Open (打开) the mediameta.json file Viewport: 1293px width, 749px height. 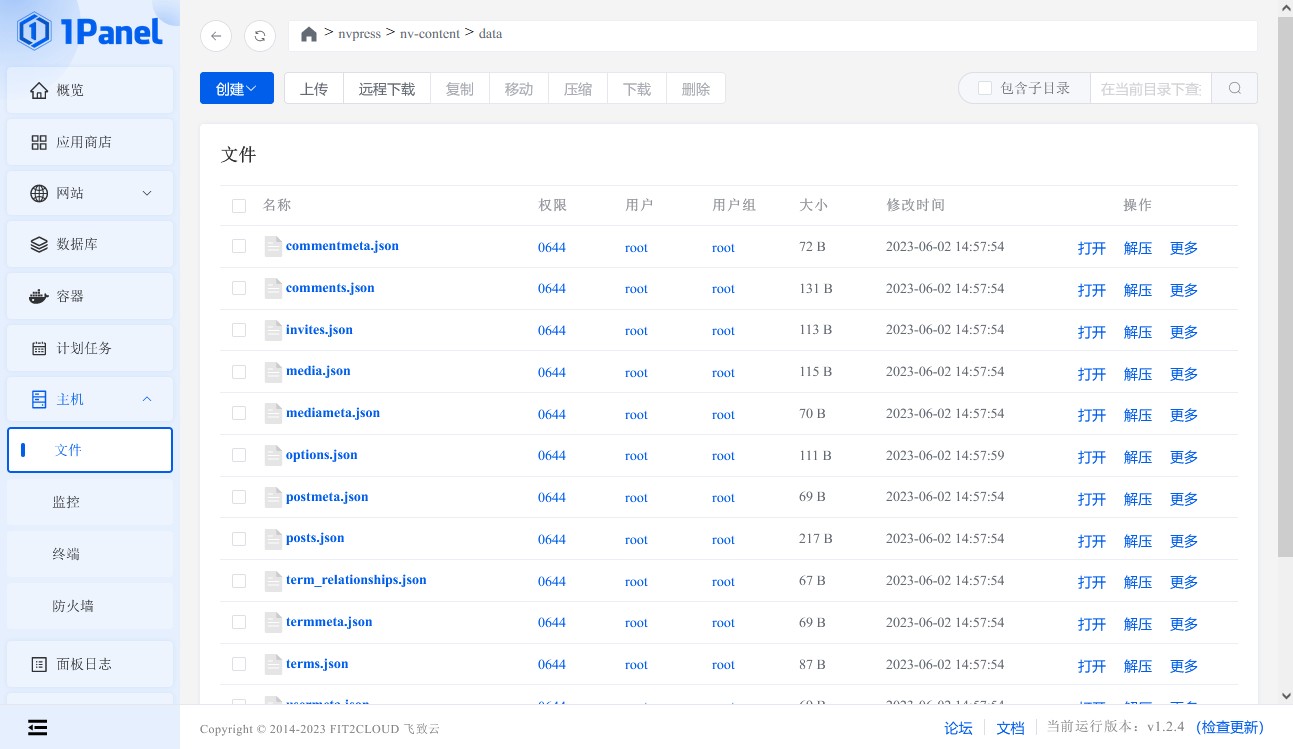point(1092,415)
